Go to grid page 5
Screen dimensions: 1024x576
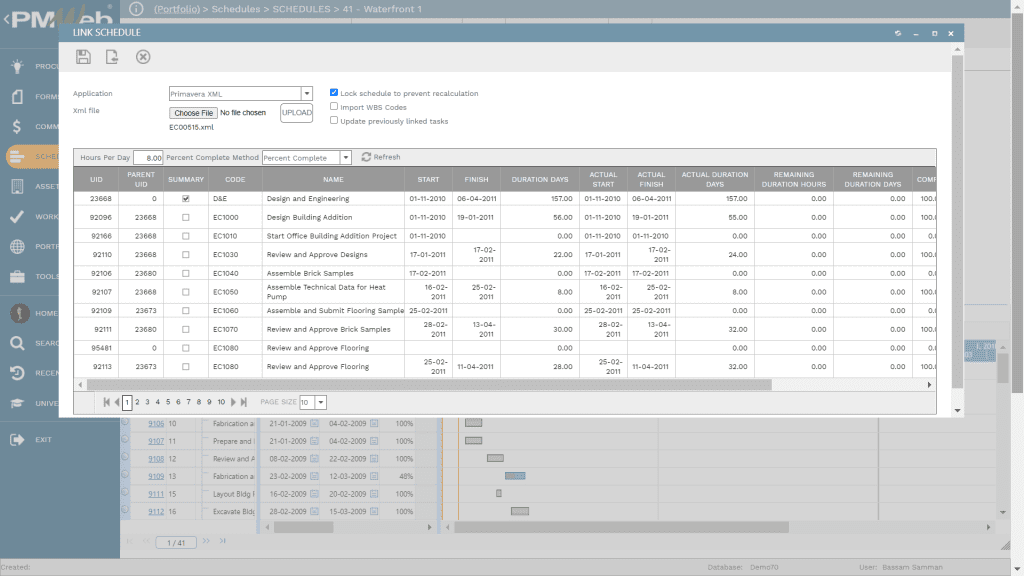[x=168, y=402]
